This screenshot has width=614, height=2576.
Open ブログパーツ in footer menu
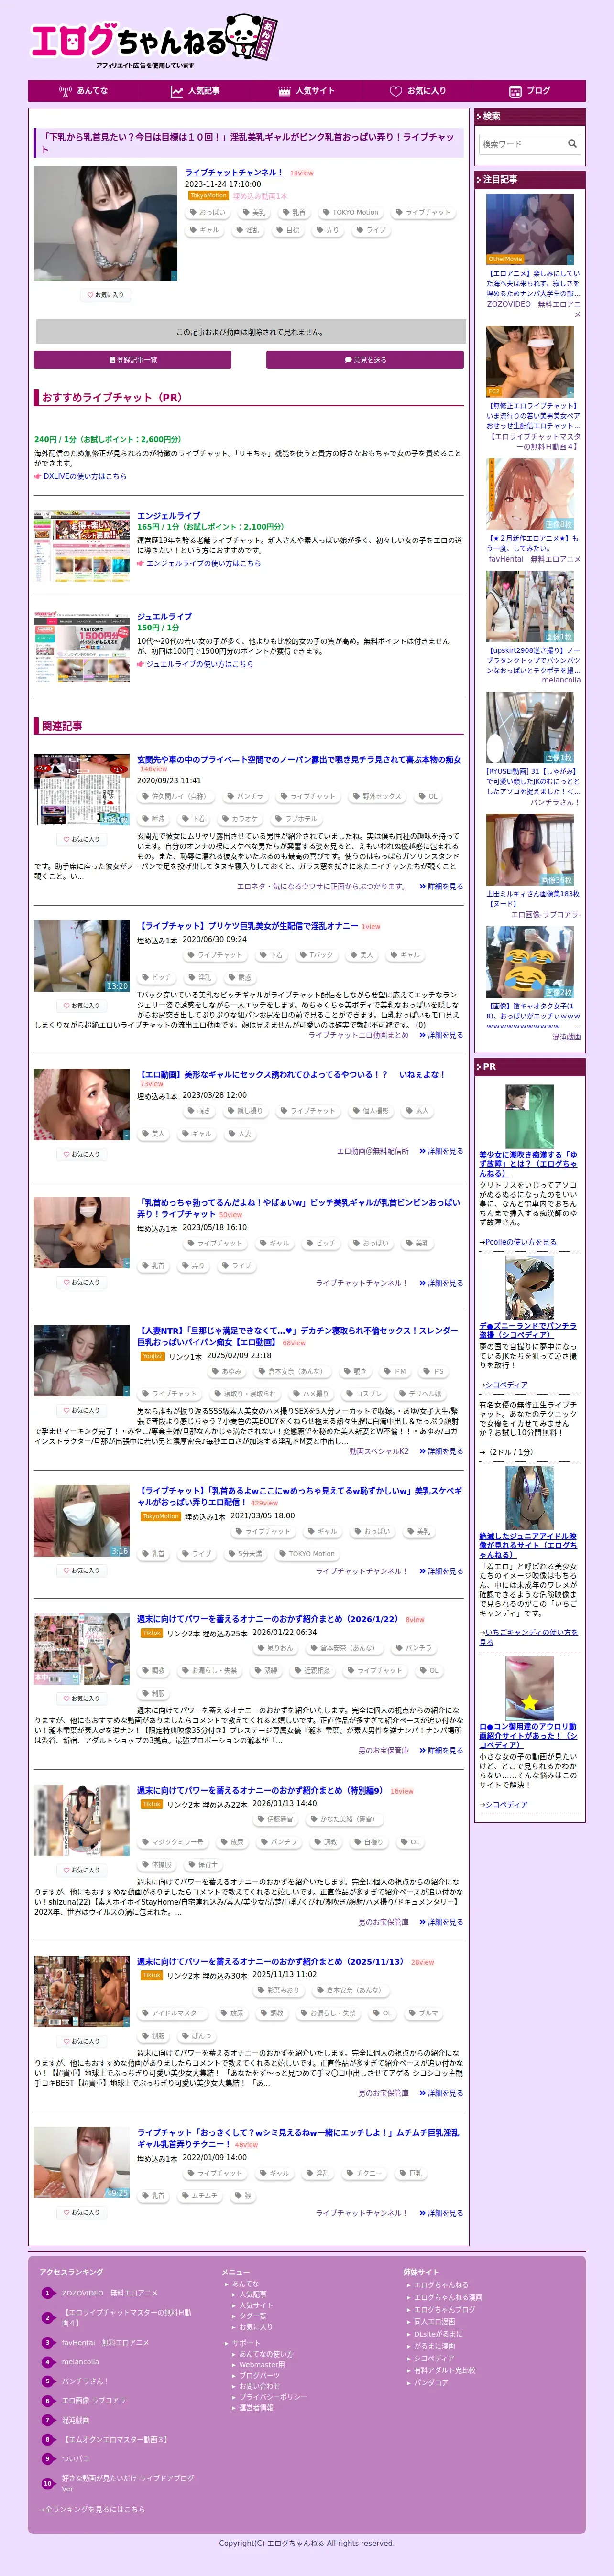259,2376
